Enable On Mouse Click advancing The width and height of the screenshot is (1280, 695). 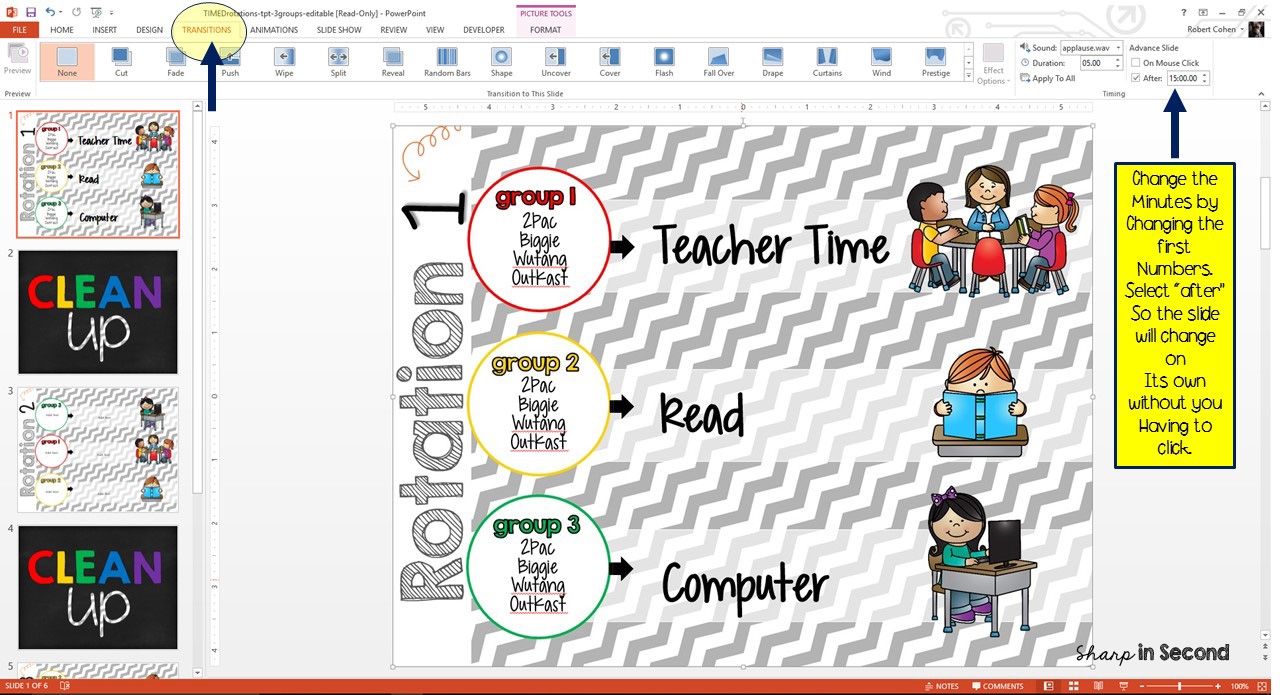pos(1136,62)
